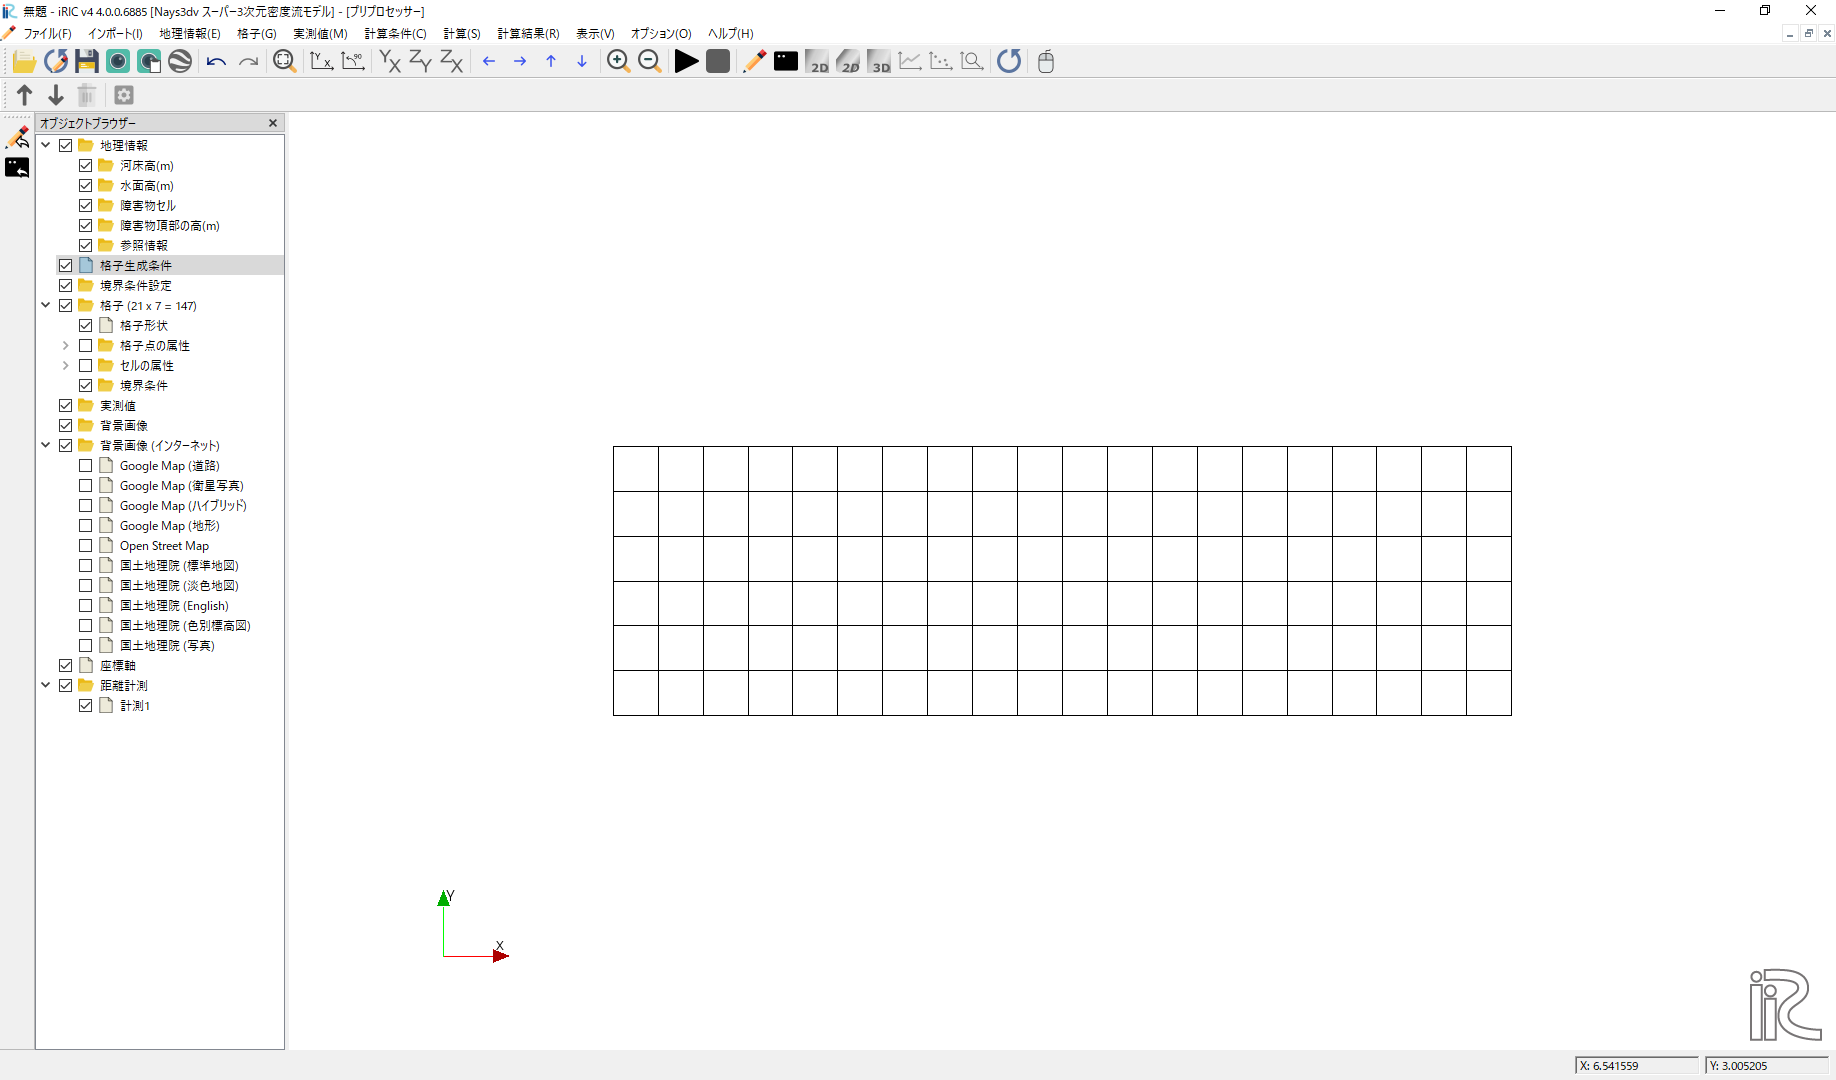Viewport: 1836px width, 1080px height.
Task: Open the 計算条件(C) menu
Action: point(395,33)
